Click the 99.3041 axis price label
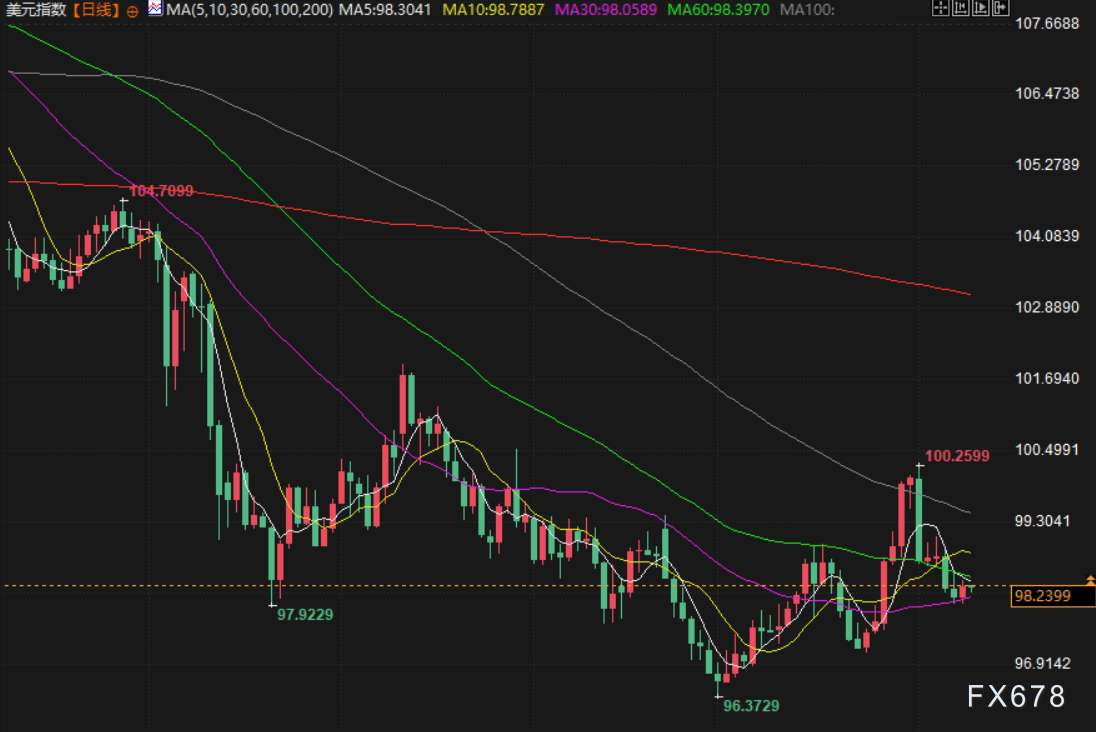The width and height of the screenshot is (1096, 732). [1042, 521]
